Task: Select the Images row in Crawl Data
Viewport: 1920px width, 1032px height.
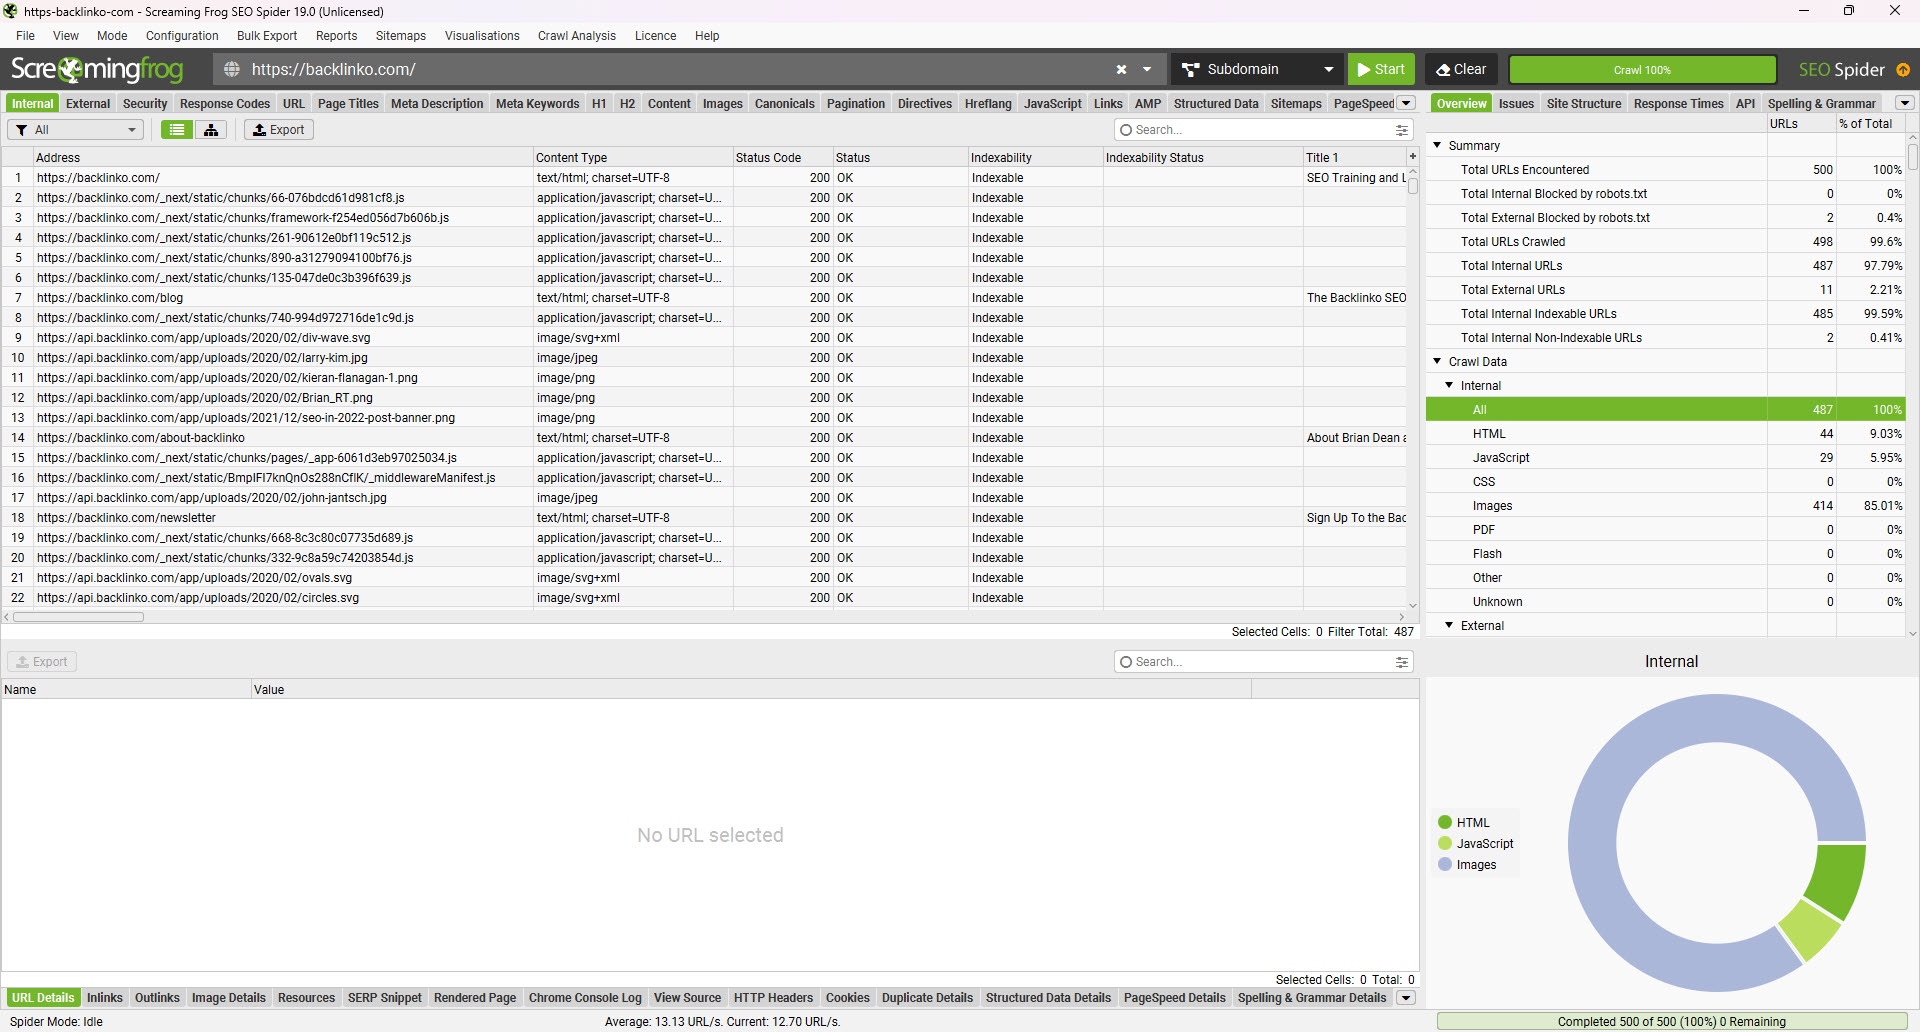Action: pos(1665,505)
